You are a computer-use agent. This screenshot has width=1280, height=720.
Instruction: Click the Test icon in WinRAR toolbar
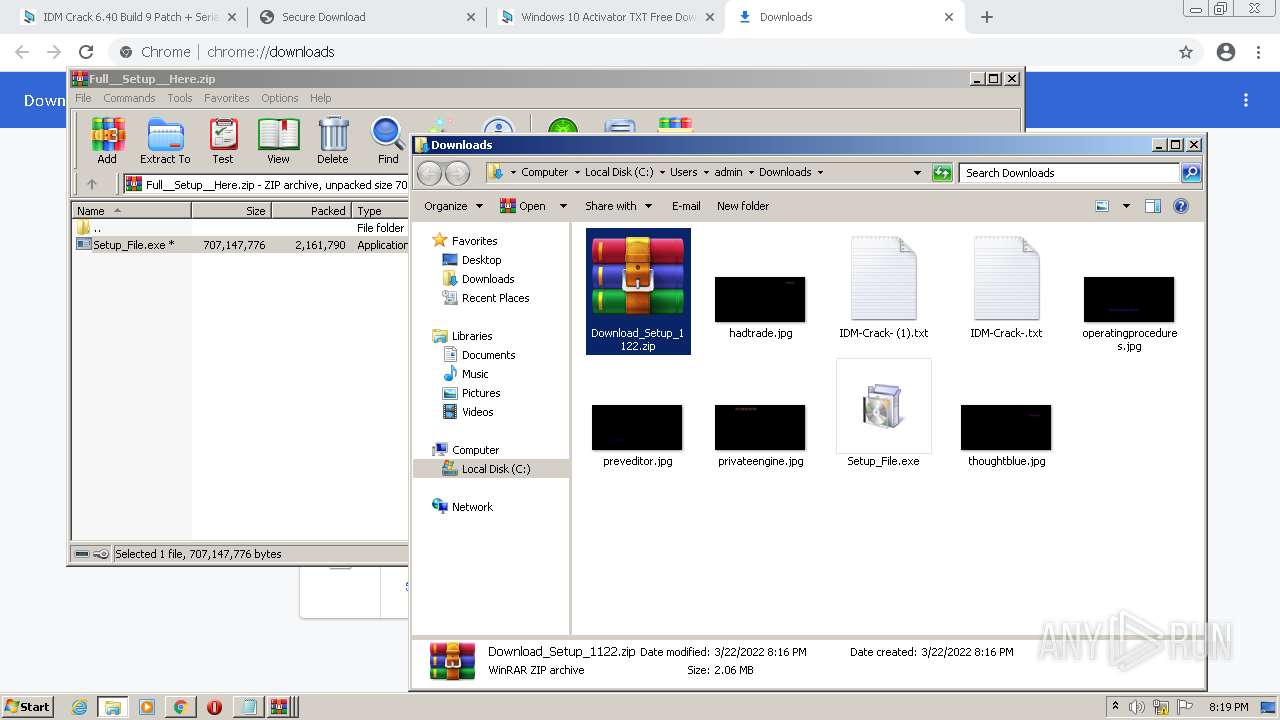pyautogui.click(x=223, y=140)
